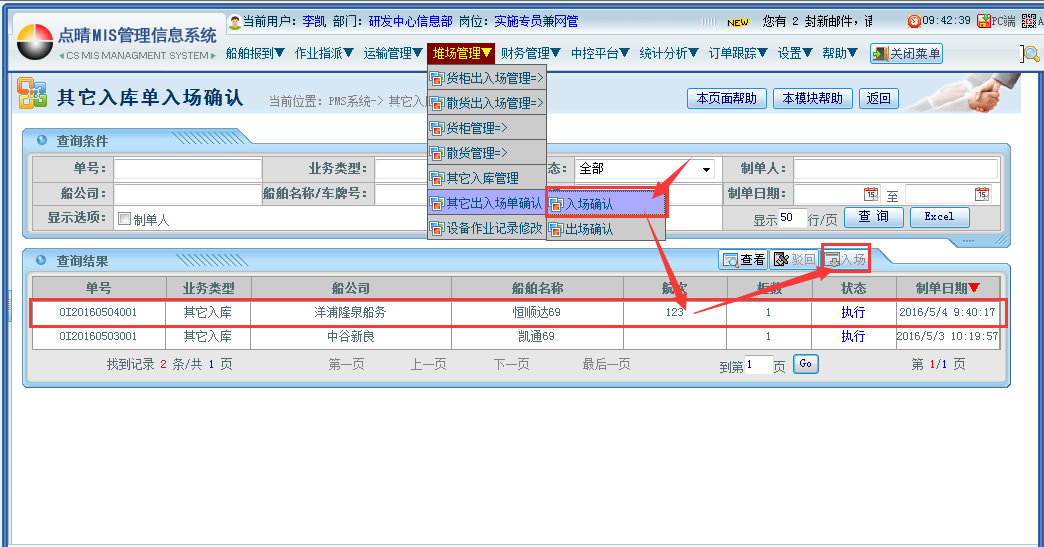The width and height of the screenshot is (1044, 547).
Task: Select 入场确认 in the submenu
Action: click(x=606, y=204)
